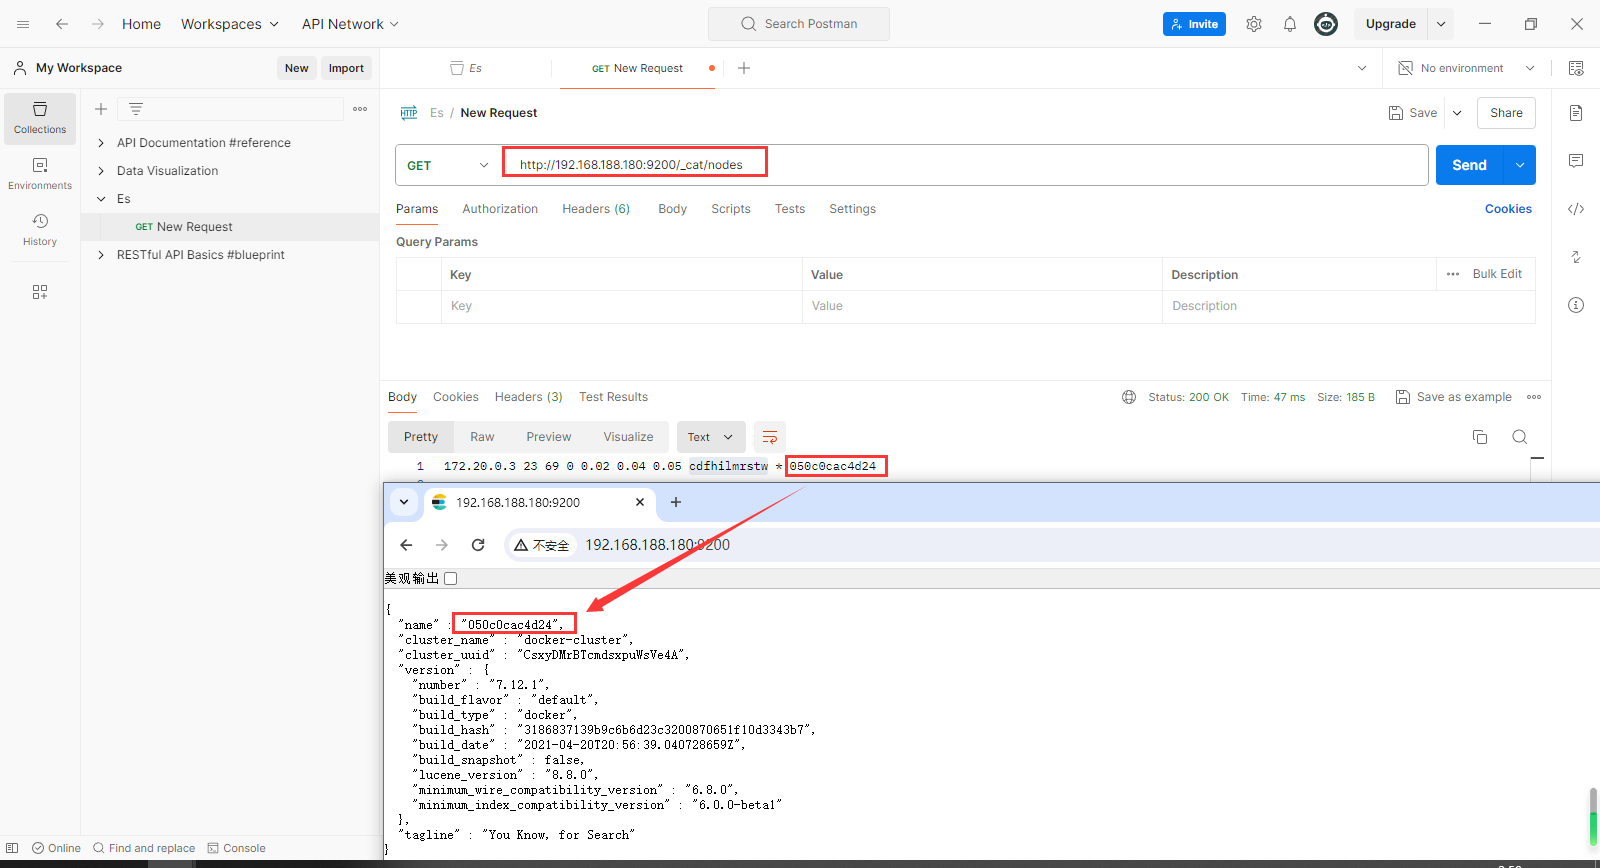Switch response view to Raw

click(482, 437)
